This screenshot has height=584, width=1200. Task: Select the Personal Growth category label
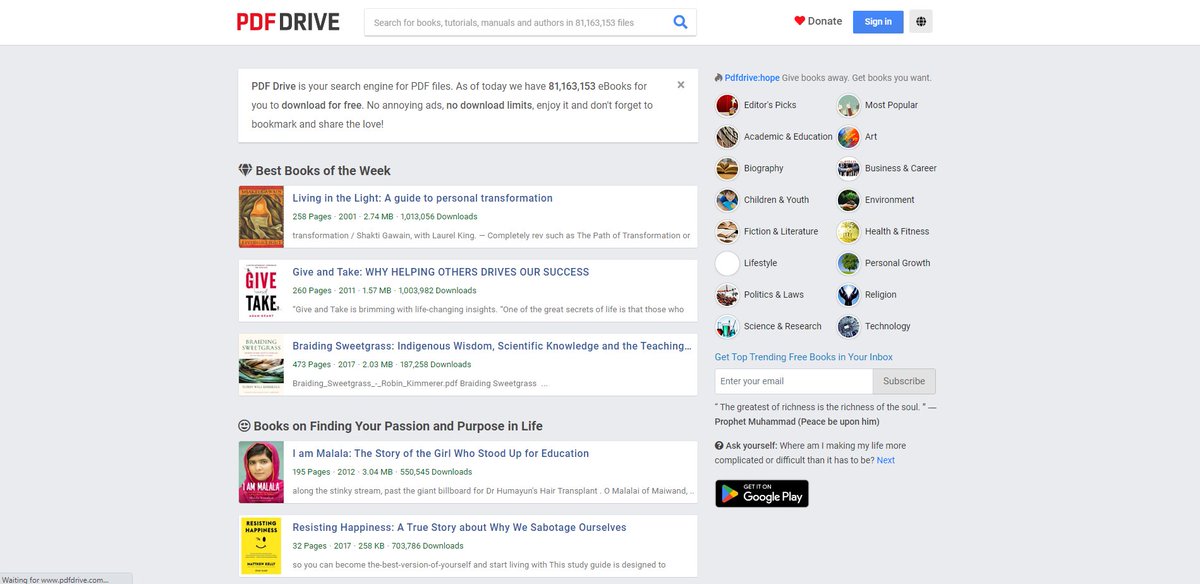tap(897, 263)
